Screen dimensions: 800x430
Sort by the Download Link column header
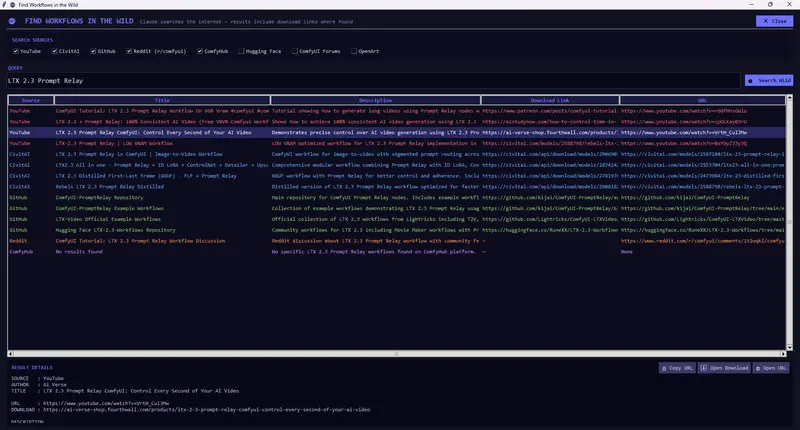(550, 100)
